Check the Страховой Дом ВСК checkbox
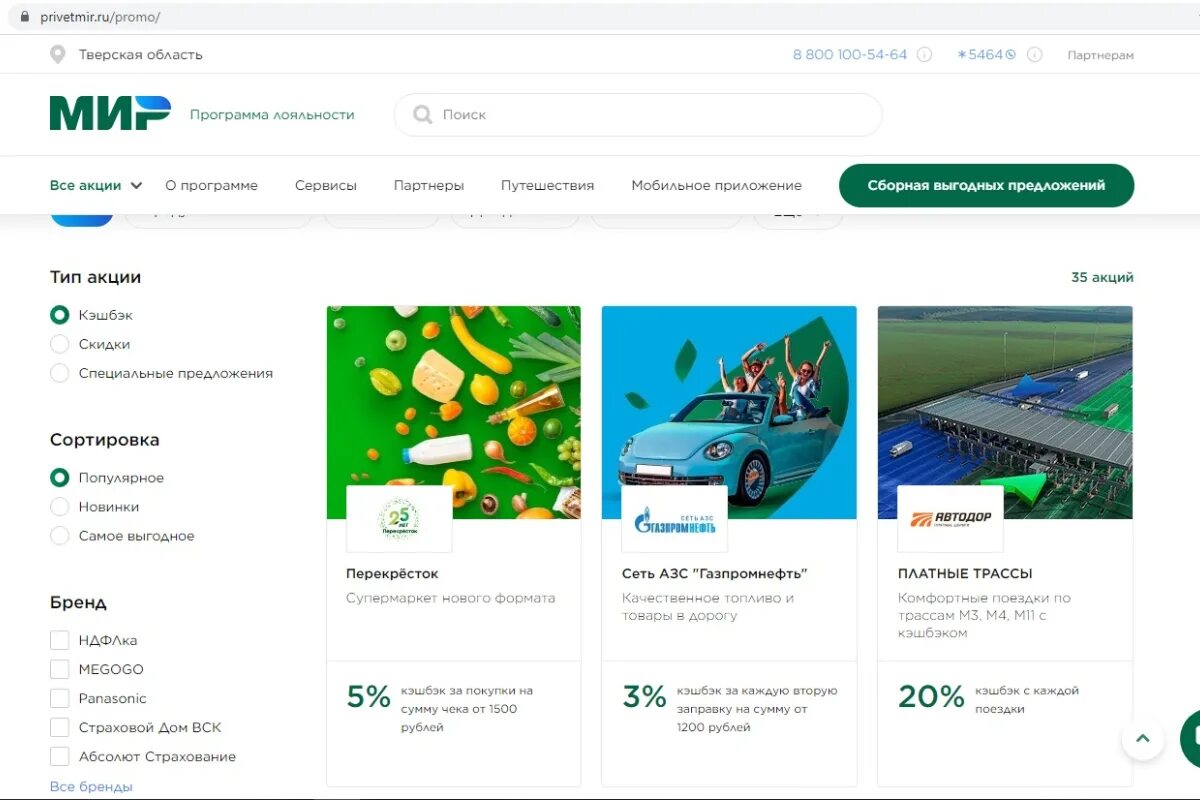This screenshot has width=1200, height=800. pyautogui.click(x=60, y=727)
